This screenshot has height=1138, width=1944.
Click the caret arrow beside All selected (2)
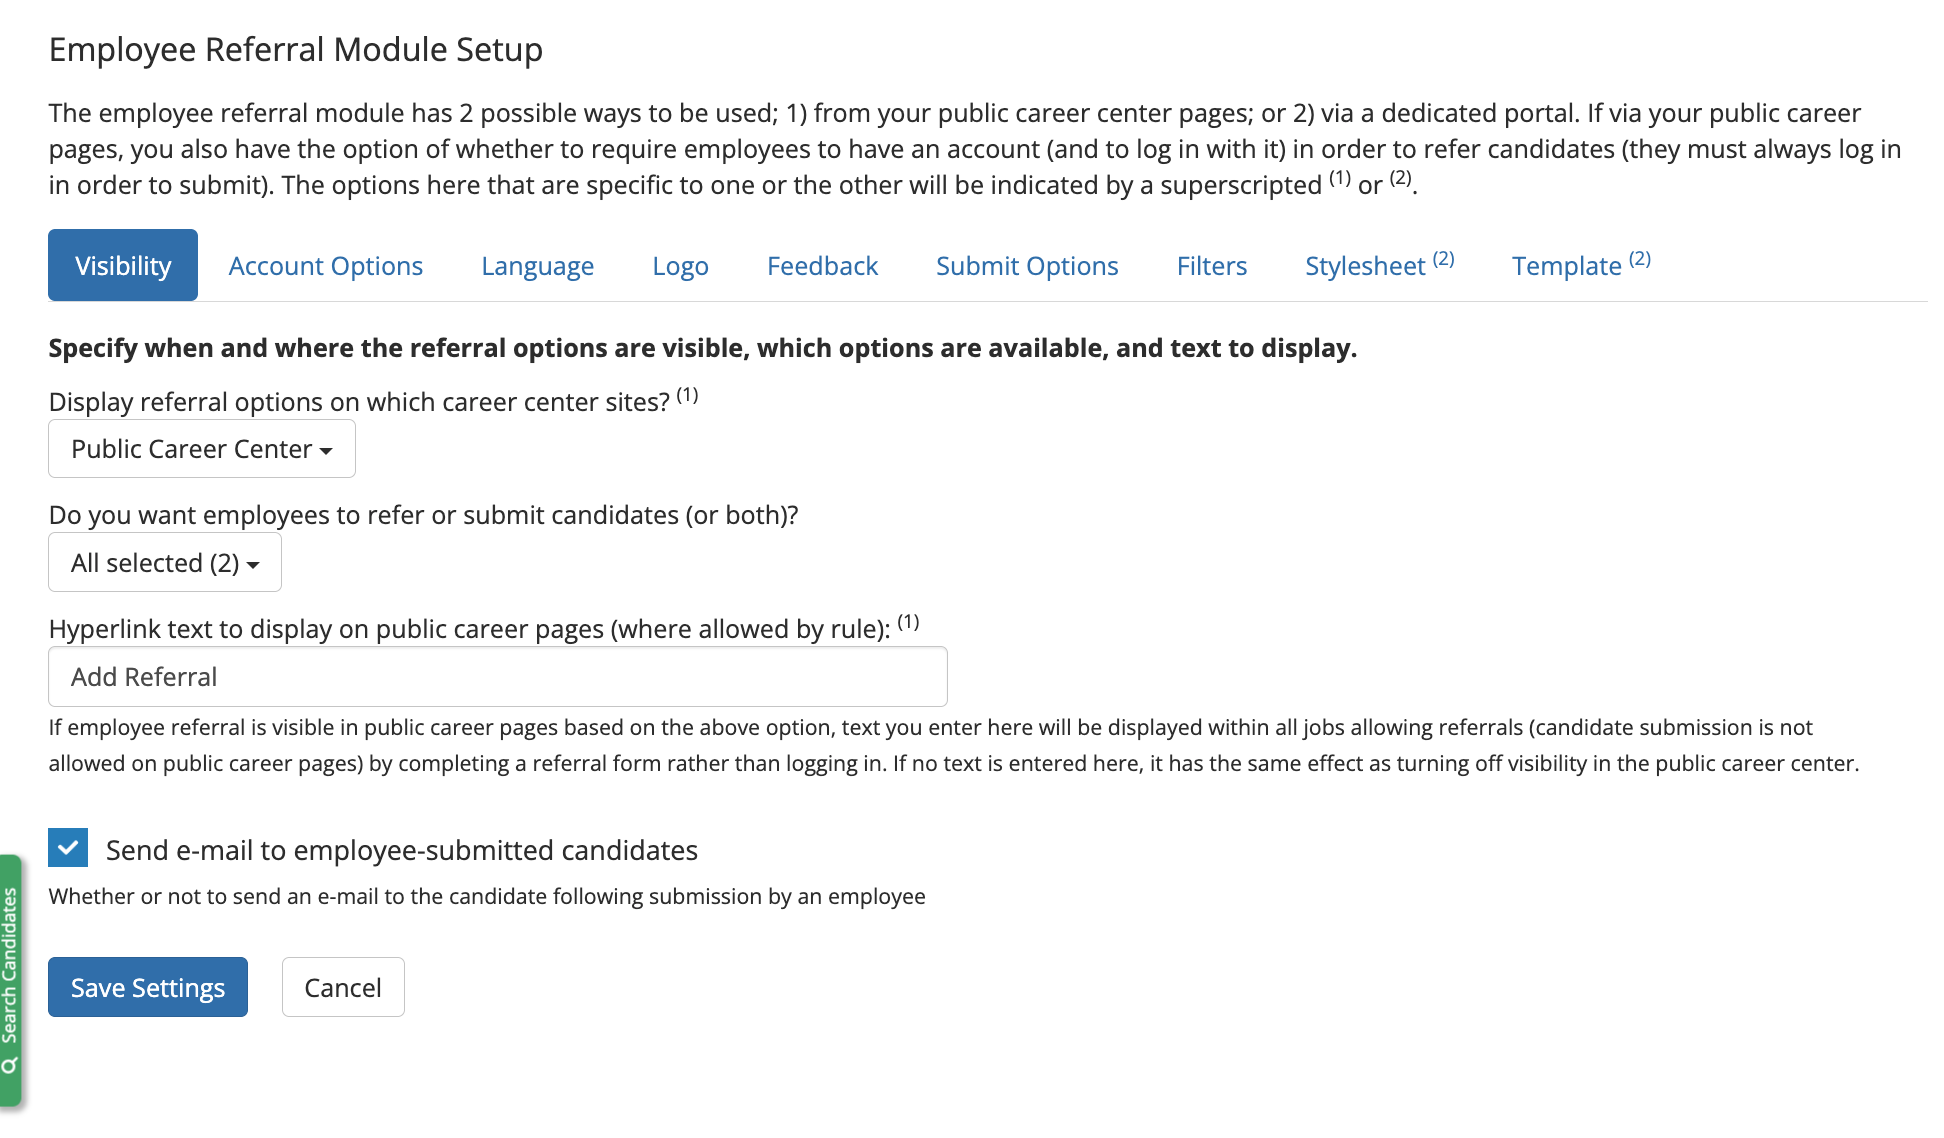click(x=253, y=565)
